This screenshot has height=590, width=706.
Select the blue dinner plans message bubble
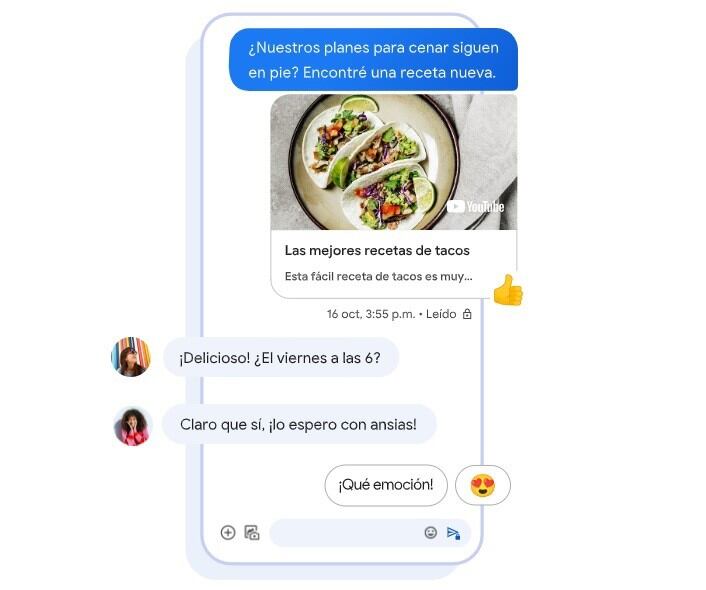point(373,60)
